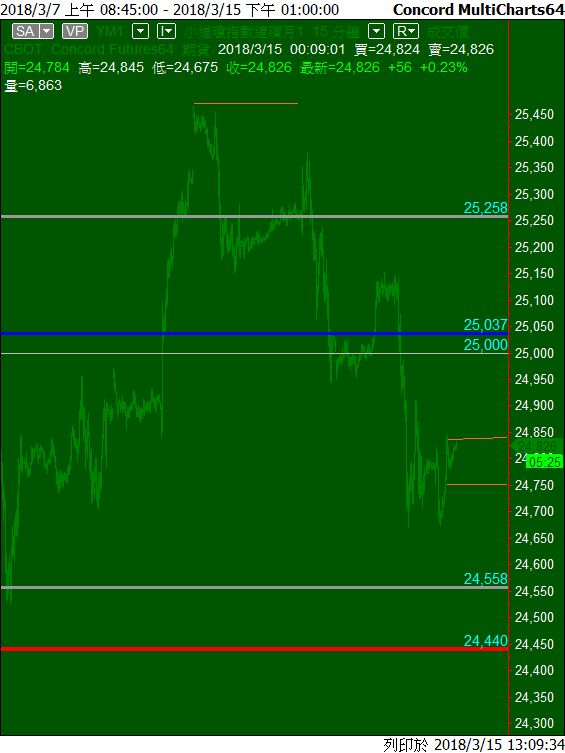Select the red 24,440 horizontal line

coord(254,649)
